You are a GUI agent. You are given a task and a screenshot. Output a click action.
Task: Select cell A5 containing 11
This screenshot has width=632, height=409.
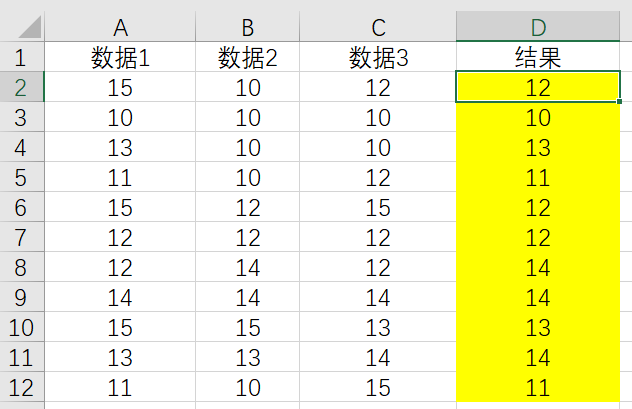(x=120, y=177)
